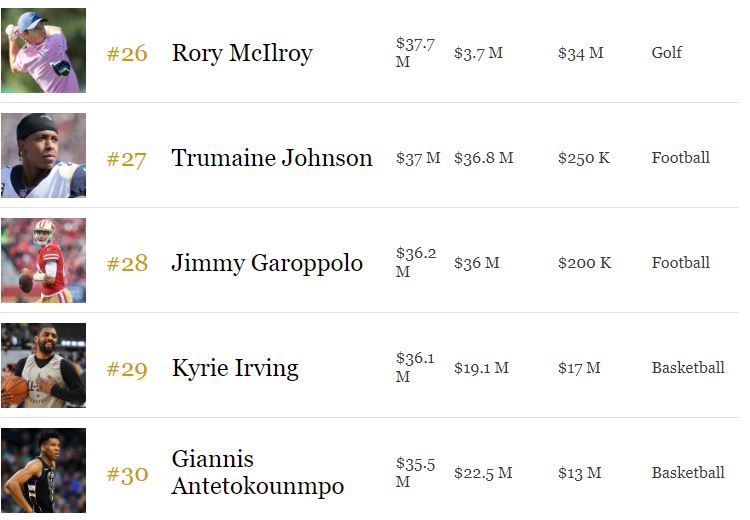Select the #29 rank number
This screenshot has width=750, height=520.
coord(127,369)
